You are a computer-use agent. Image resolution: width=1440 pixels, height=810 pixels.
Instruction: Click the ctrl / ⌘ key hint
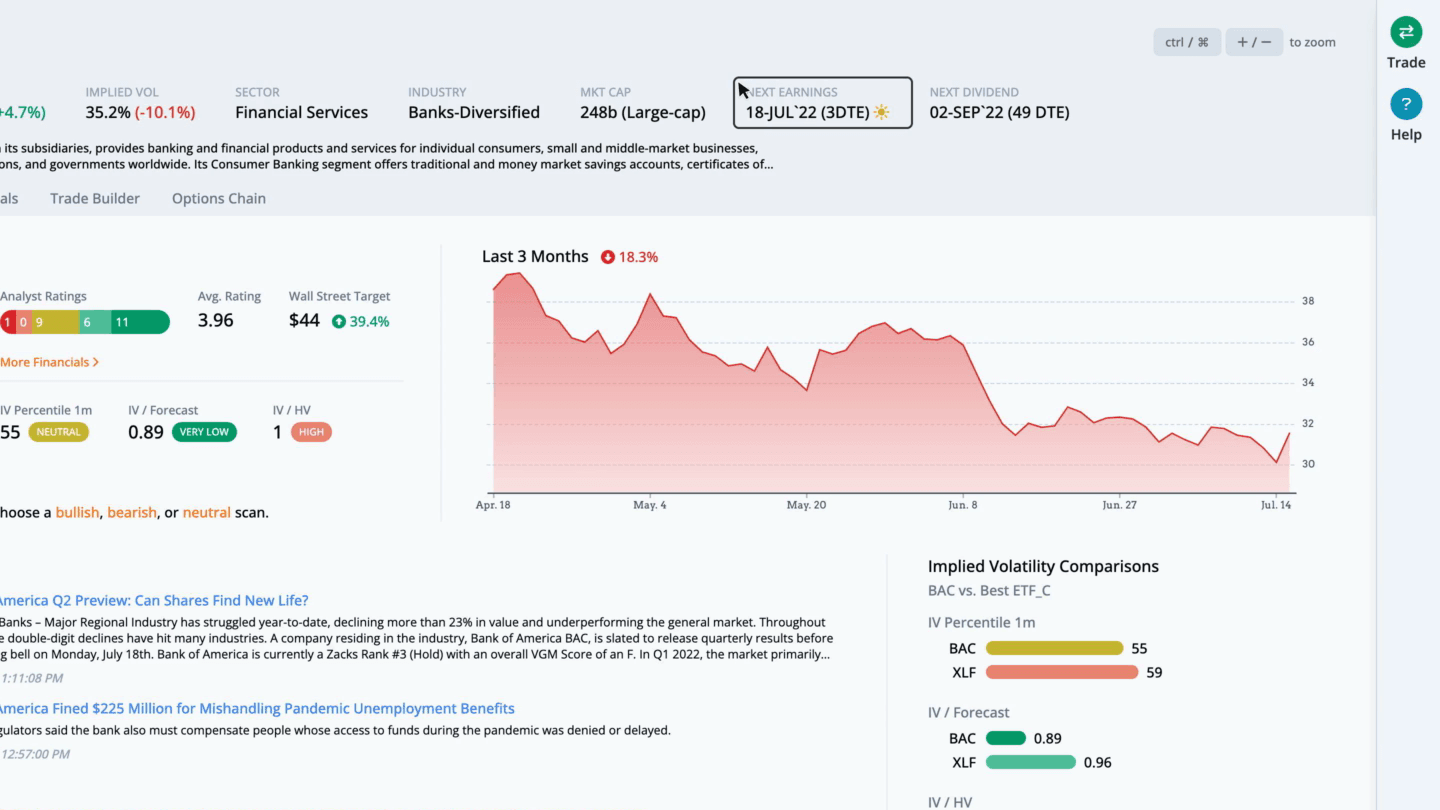pyautogui.click(x=1187, y=42)
